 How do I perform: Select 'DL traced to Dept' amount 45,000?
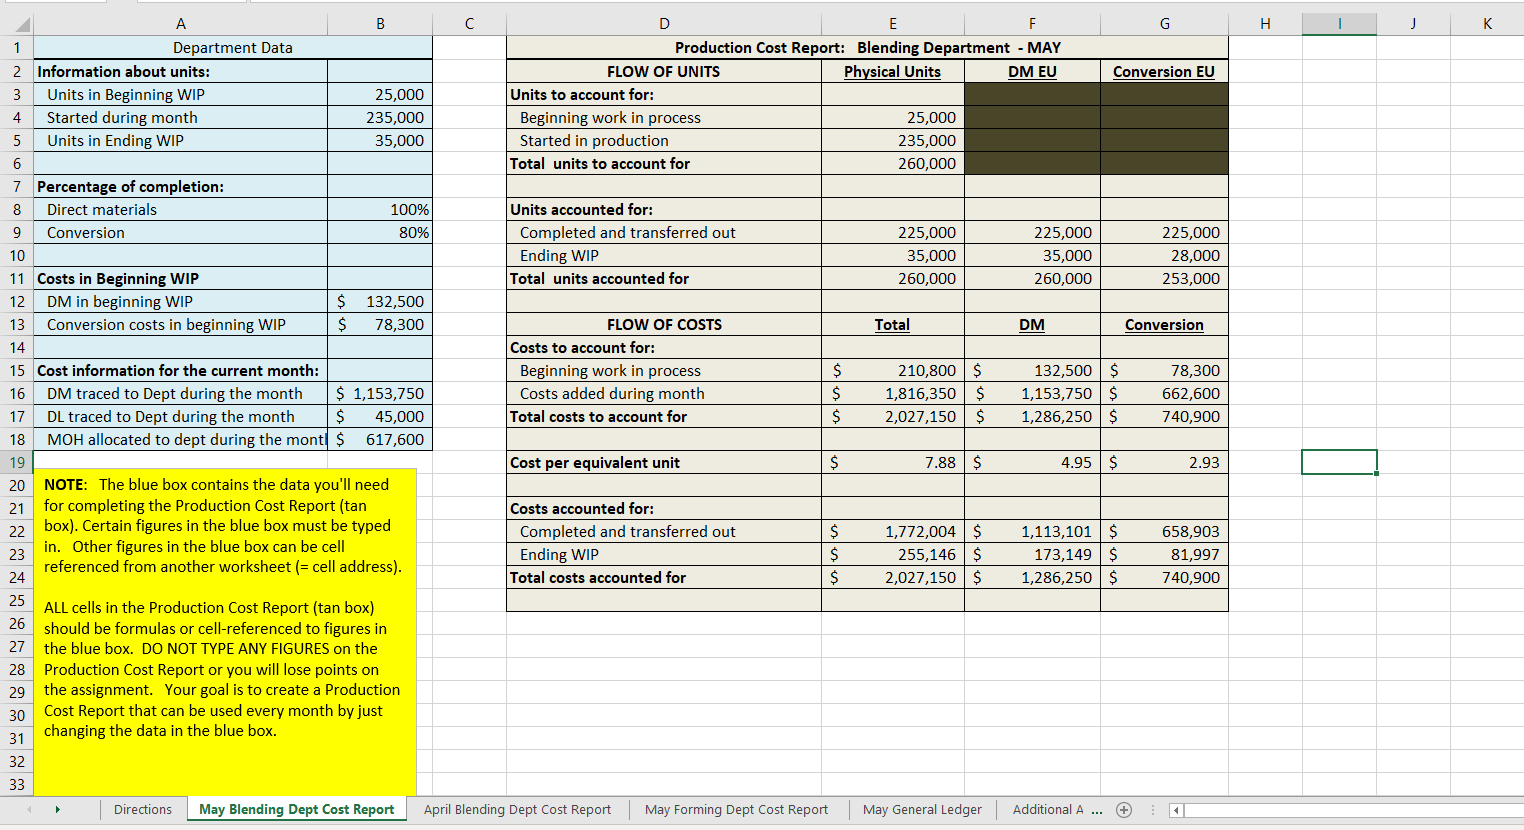(380, 416)
